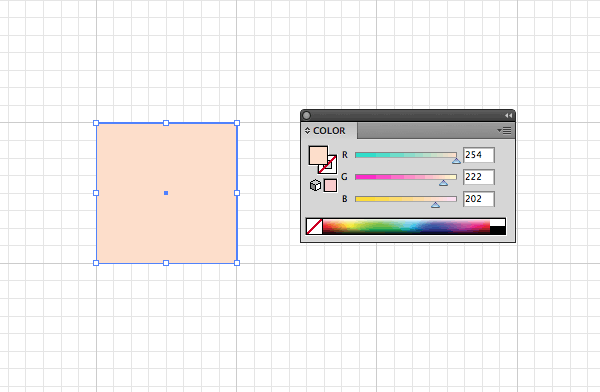The width and height of the screenshot is (600, 392).
Task: Pick the None swatch on spectrum bar
Action: click(x=314, y=227)
